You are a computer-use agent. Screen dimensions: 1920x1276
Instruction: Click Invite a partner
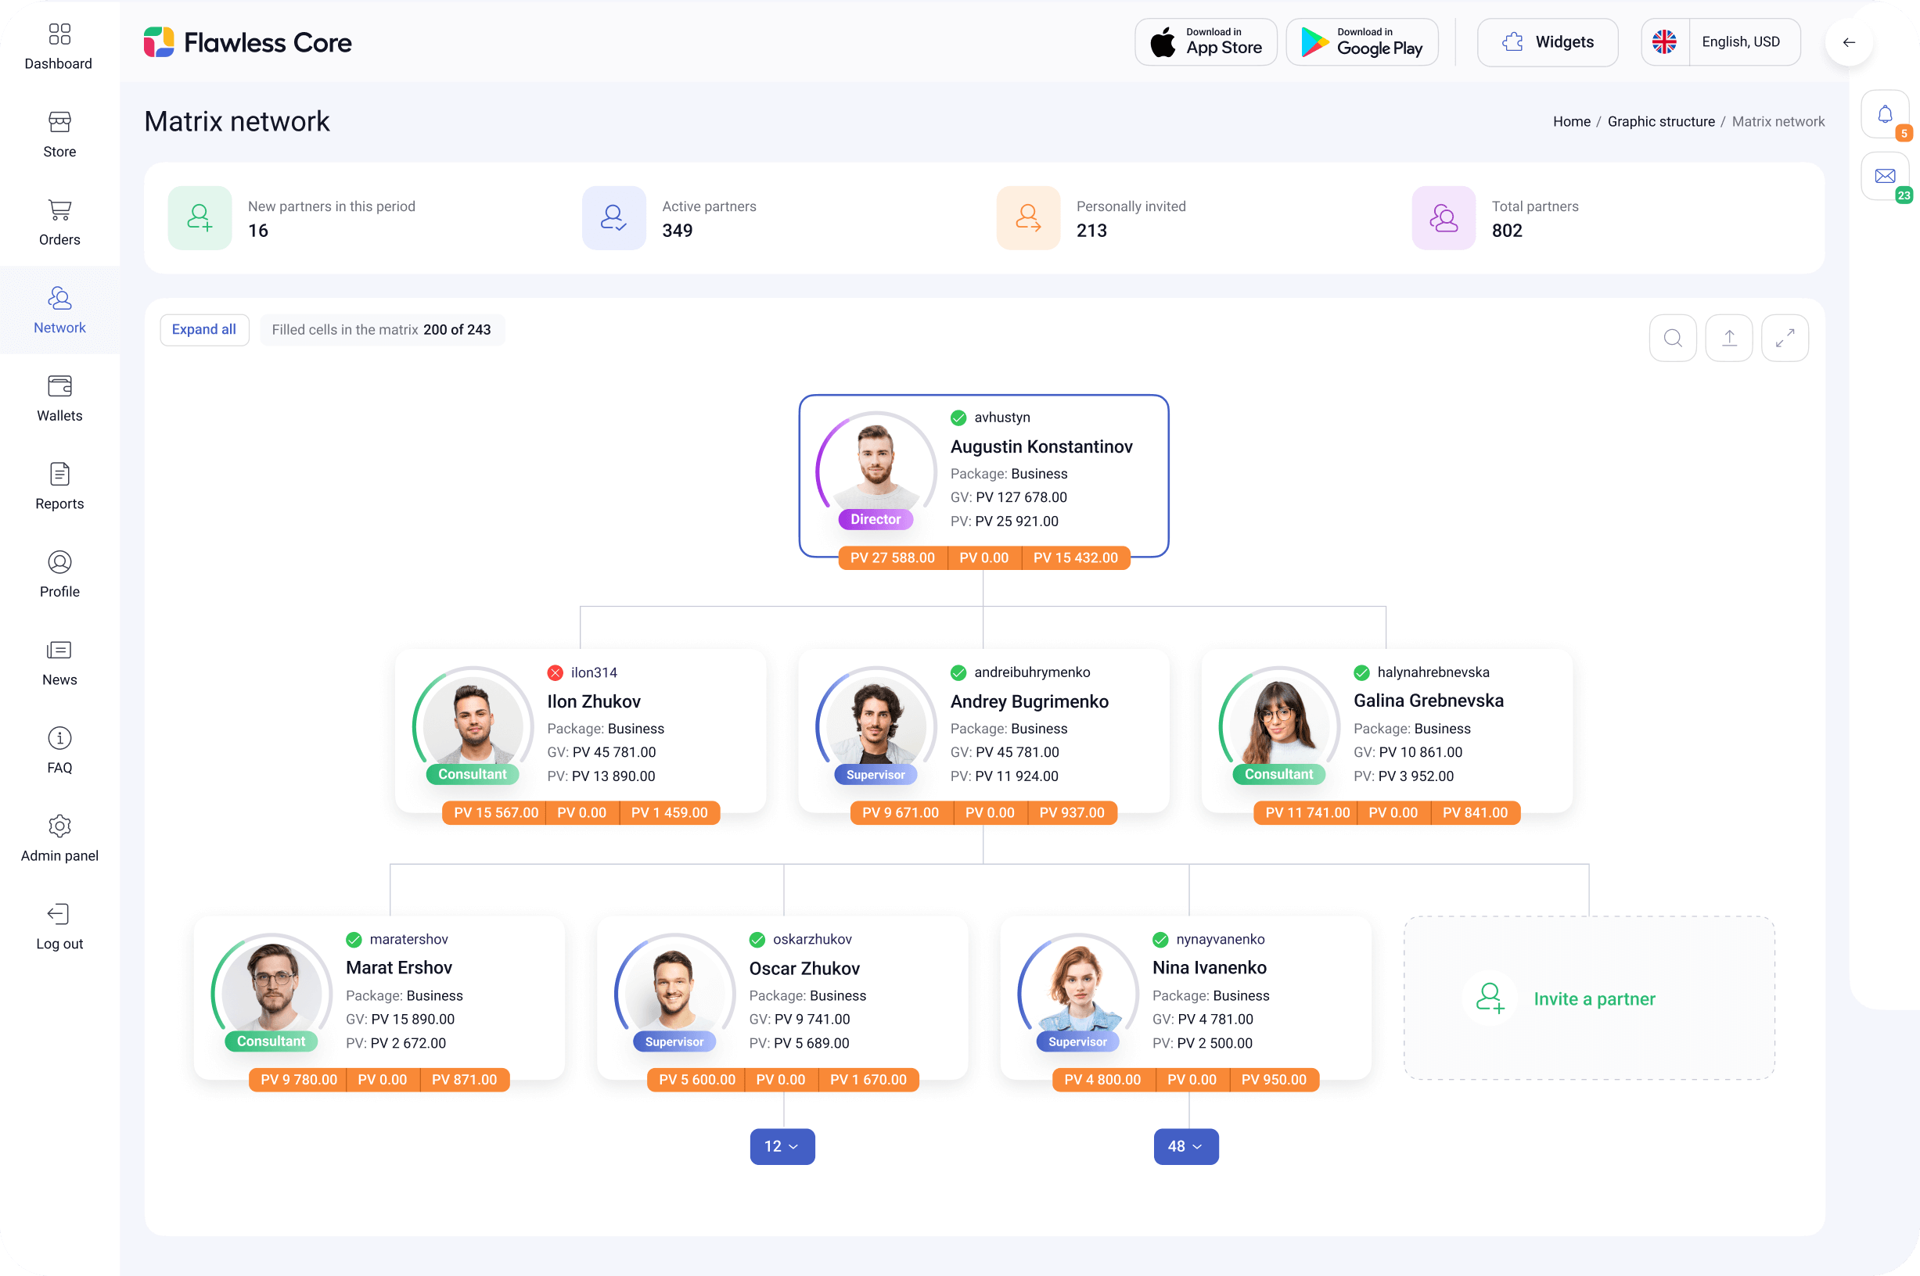(x=1594, y=998)
